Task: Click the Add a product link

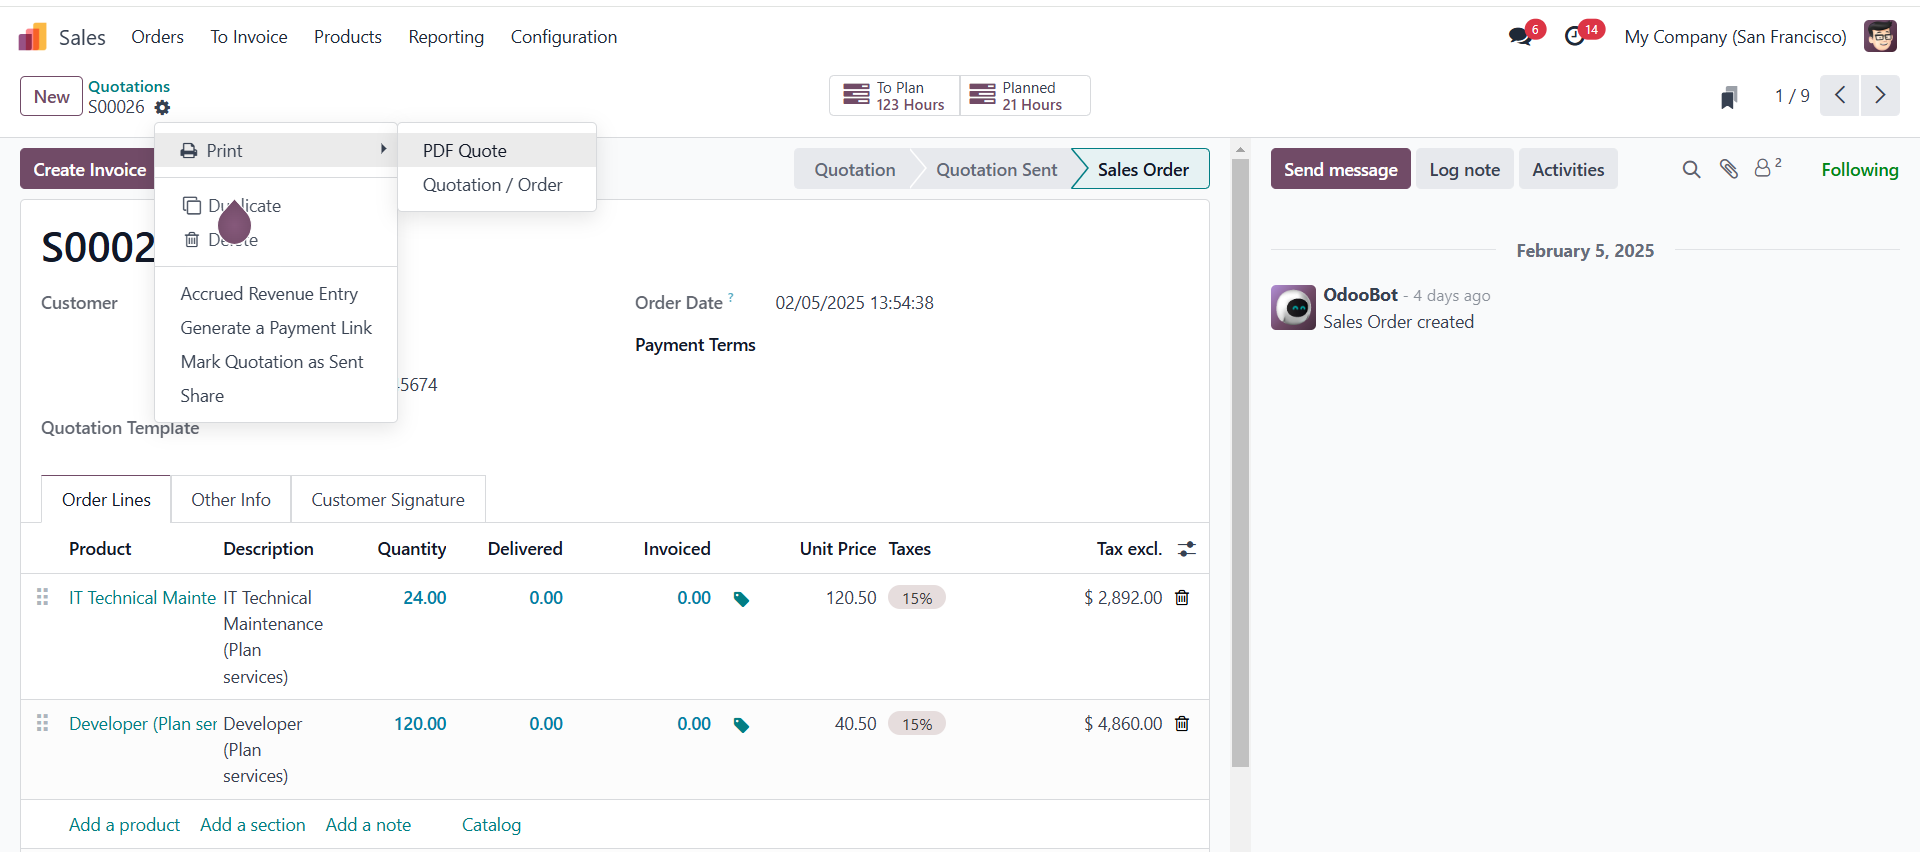Action: [x=124, y=825]
